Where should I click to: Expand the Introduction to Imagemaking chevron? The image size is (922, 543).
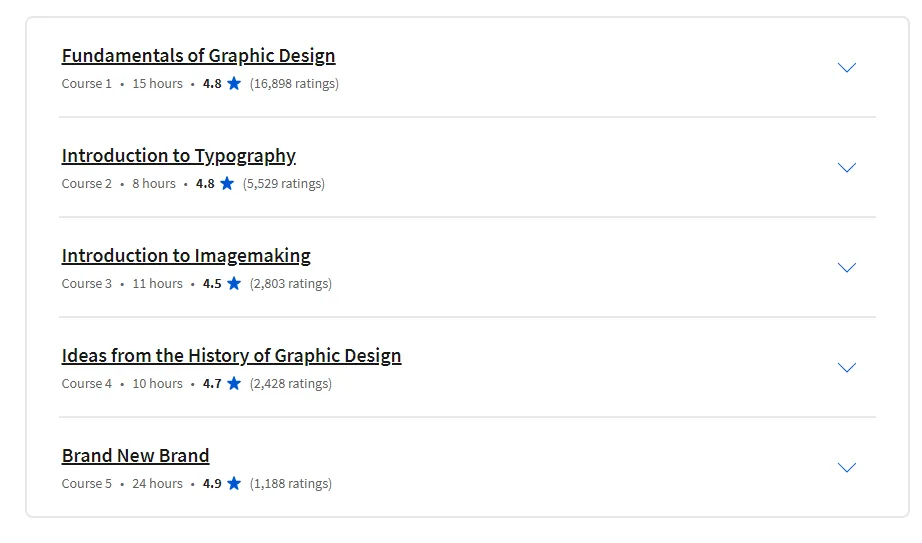pyautogui.click(x=846, y=268)
